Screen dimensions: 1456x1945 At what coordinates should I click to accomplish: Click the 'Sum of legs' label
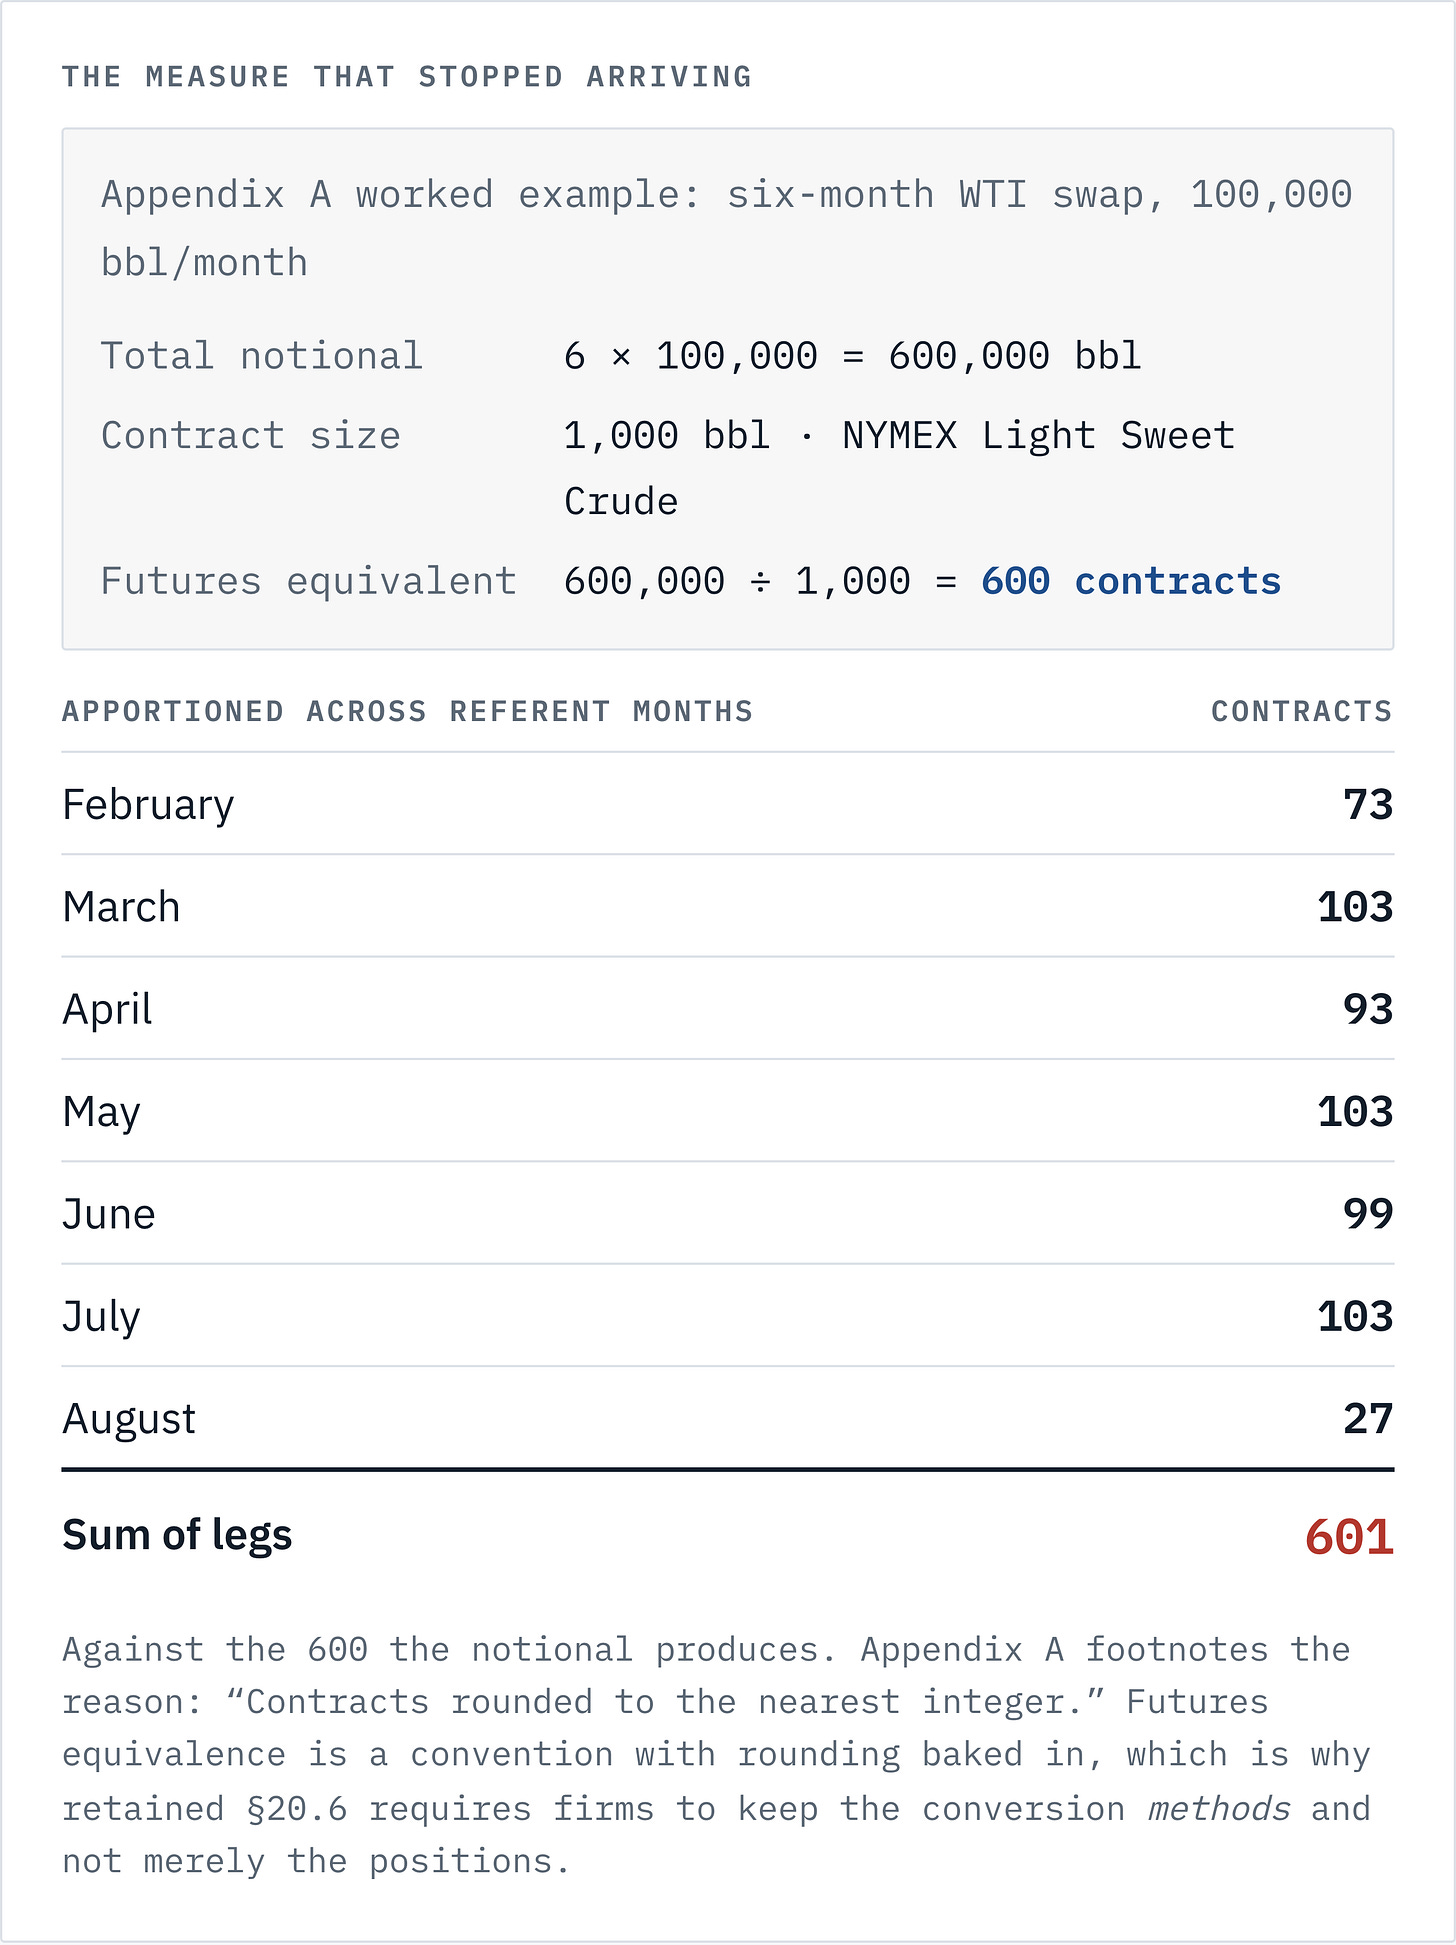click(177, 1536)
